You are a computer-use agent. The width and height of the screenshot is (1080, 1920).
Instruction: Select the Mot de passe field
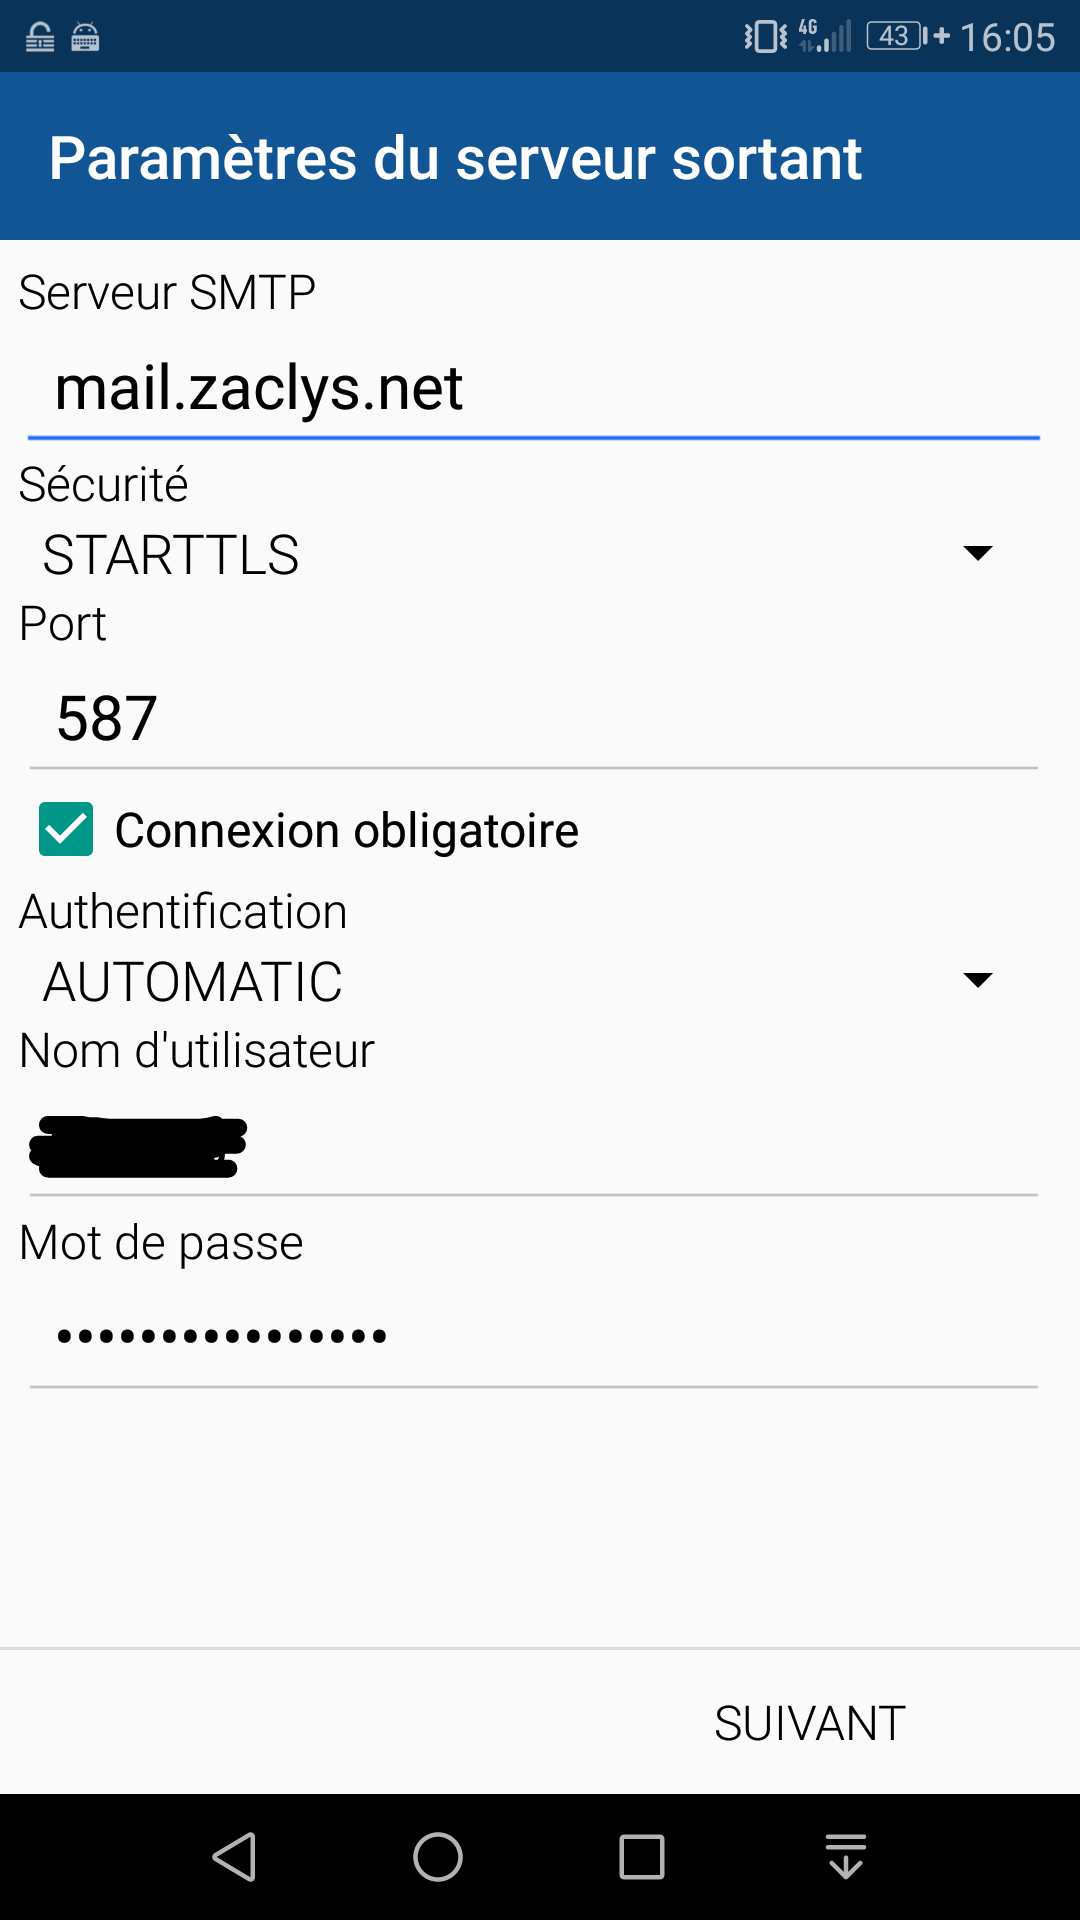coord(534,1336)
